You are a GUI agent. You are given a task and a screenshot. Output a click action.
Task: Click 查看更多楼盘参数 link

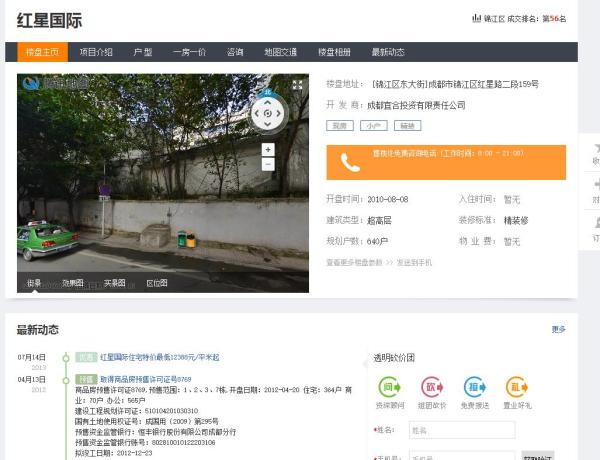tap(355, 262)
